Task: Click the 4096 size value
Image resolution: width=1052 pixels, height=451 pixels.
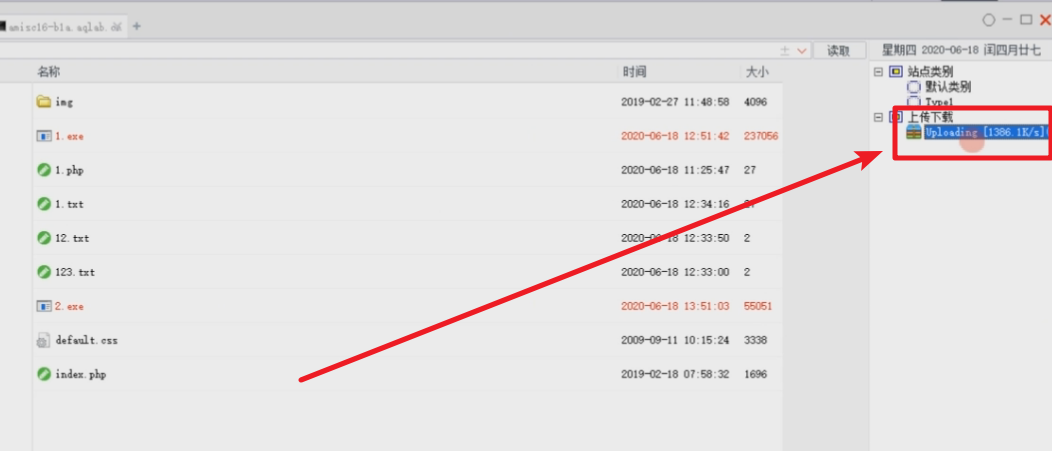Action: coord(755,102)
